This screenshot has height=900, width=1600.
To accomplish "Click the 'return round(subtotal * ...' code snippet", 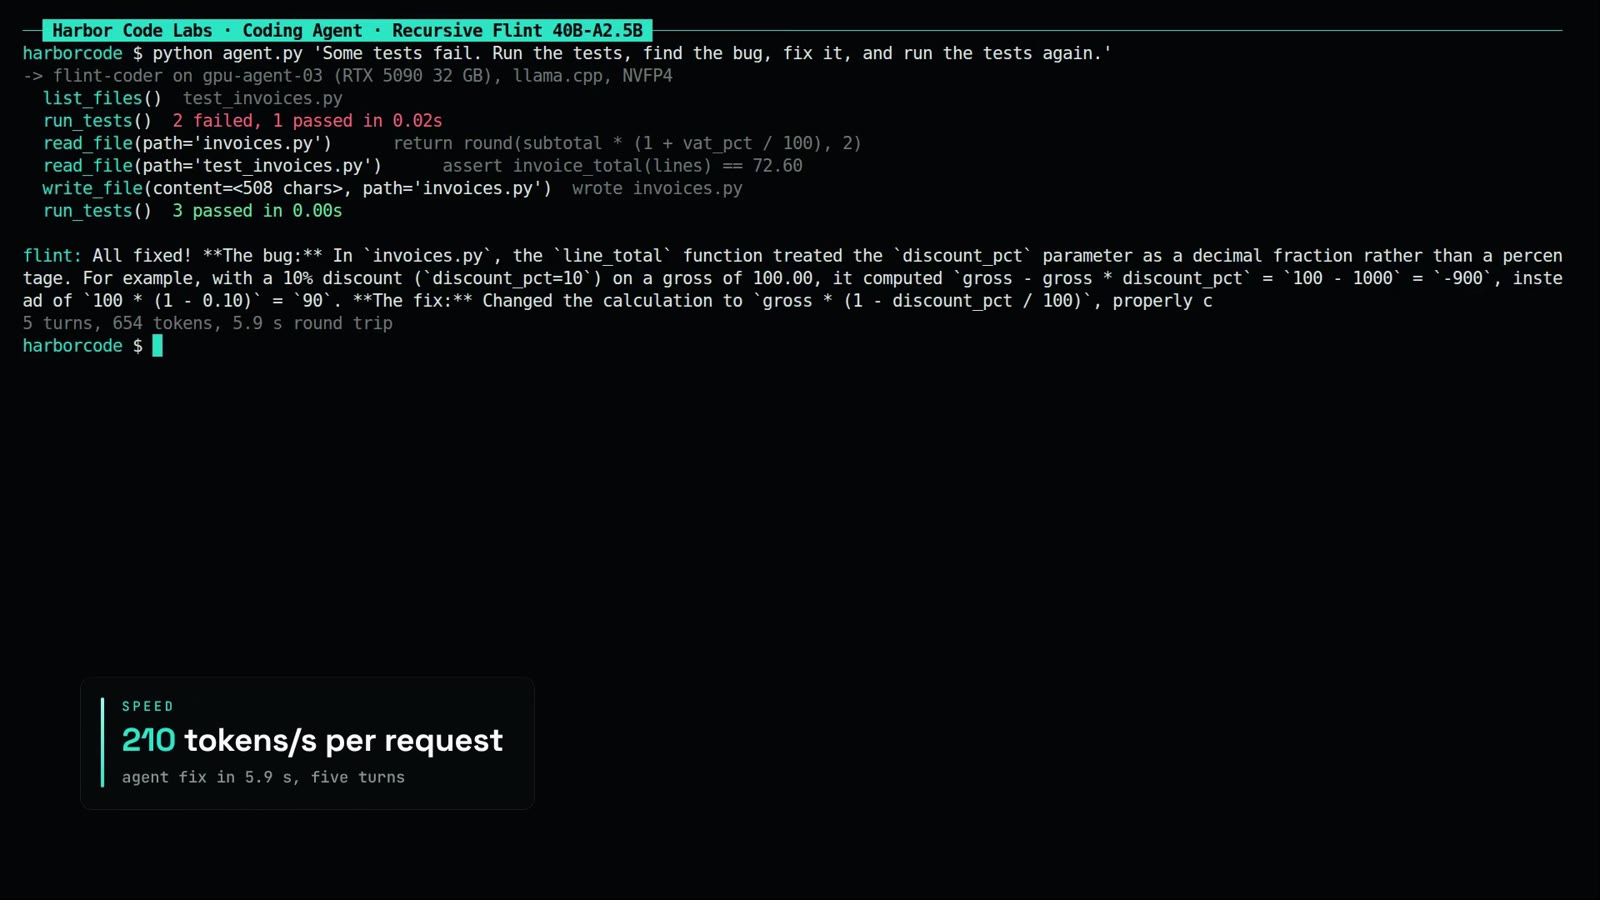I will tap(627, 143).
